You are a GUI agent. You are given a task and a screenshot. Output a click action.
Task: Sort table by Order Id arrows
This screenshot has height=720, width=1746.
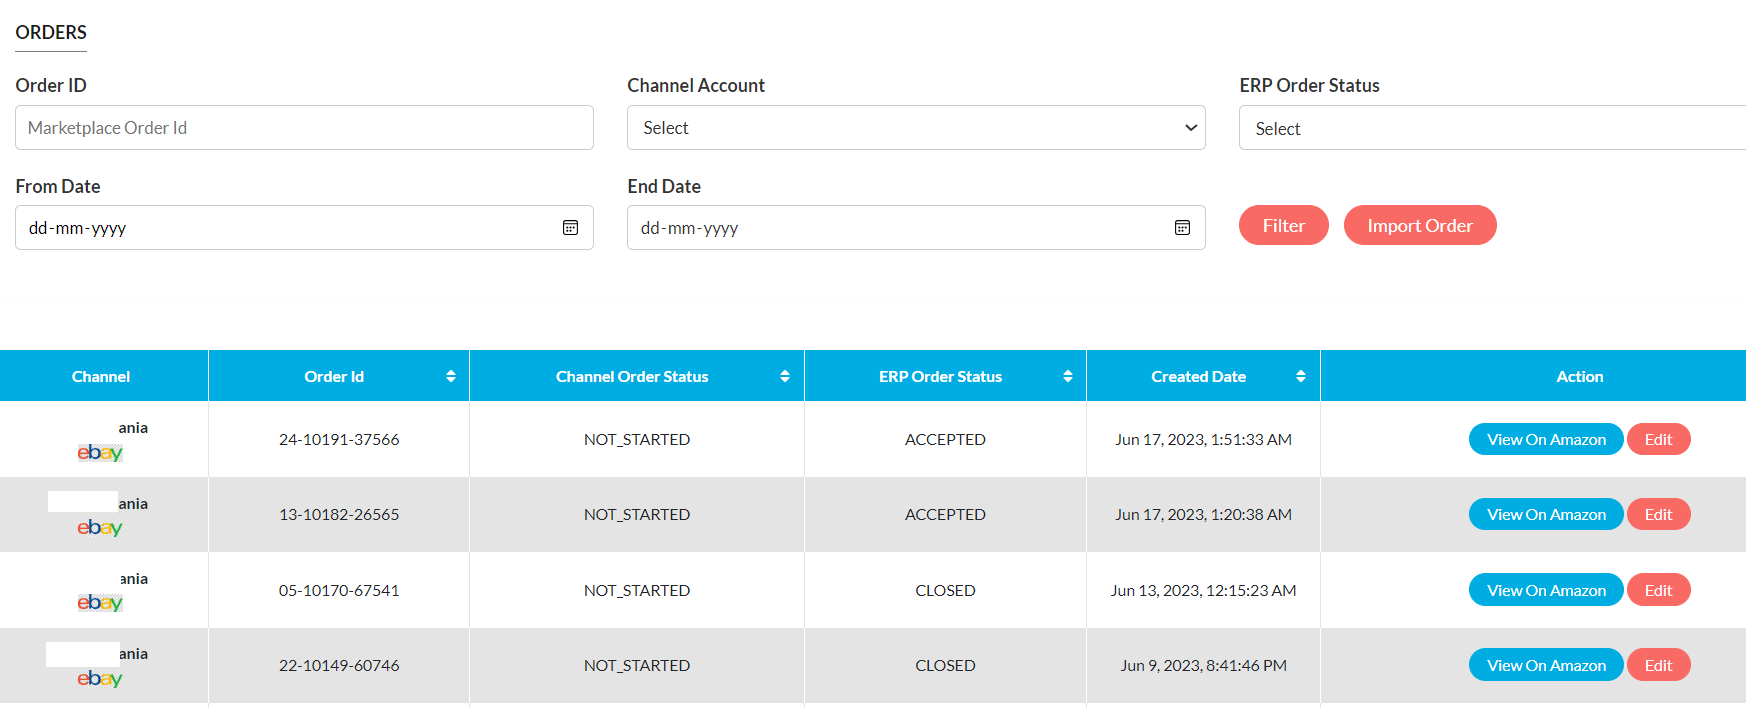tap(451, 376)
